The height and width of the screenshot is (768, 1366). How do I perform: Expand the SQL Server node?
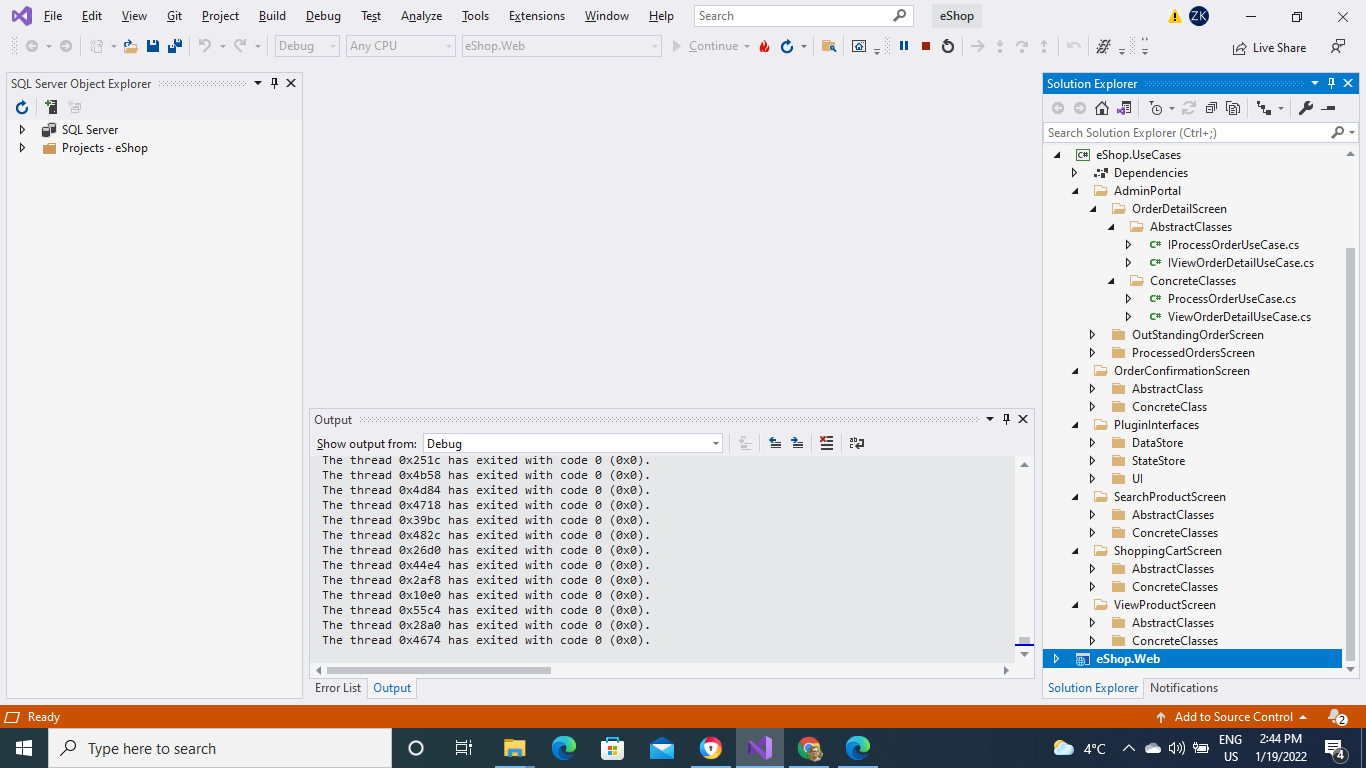click(23, 129)
